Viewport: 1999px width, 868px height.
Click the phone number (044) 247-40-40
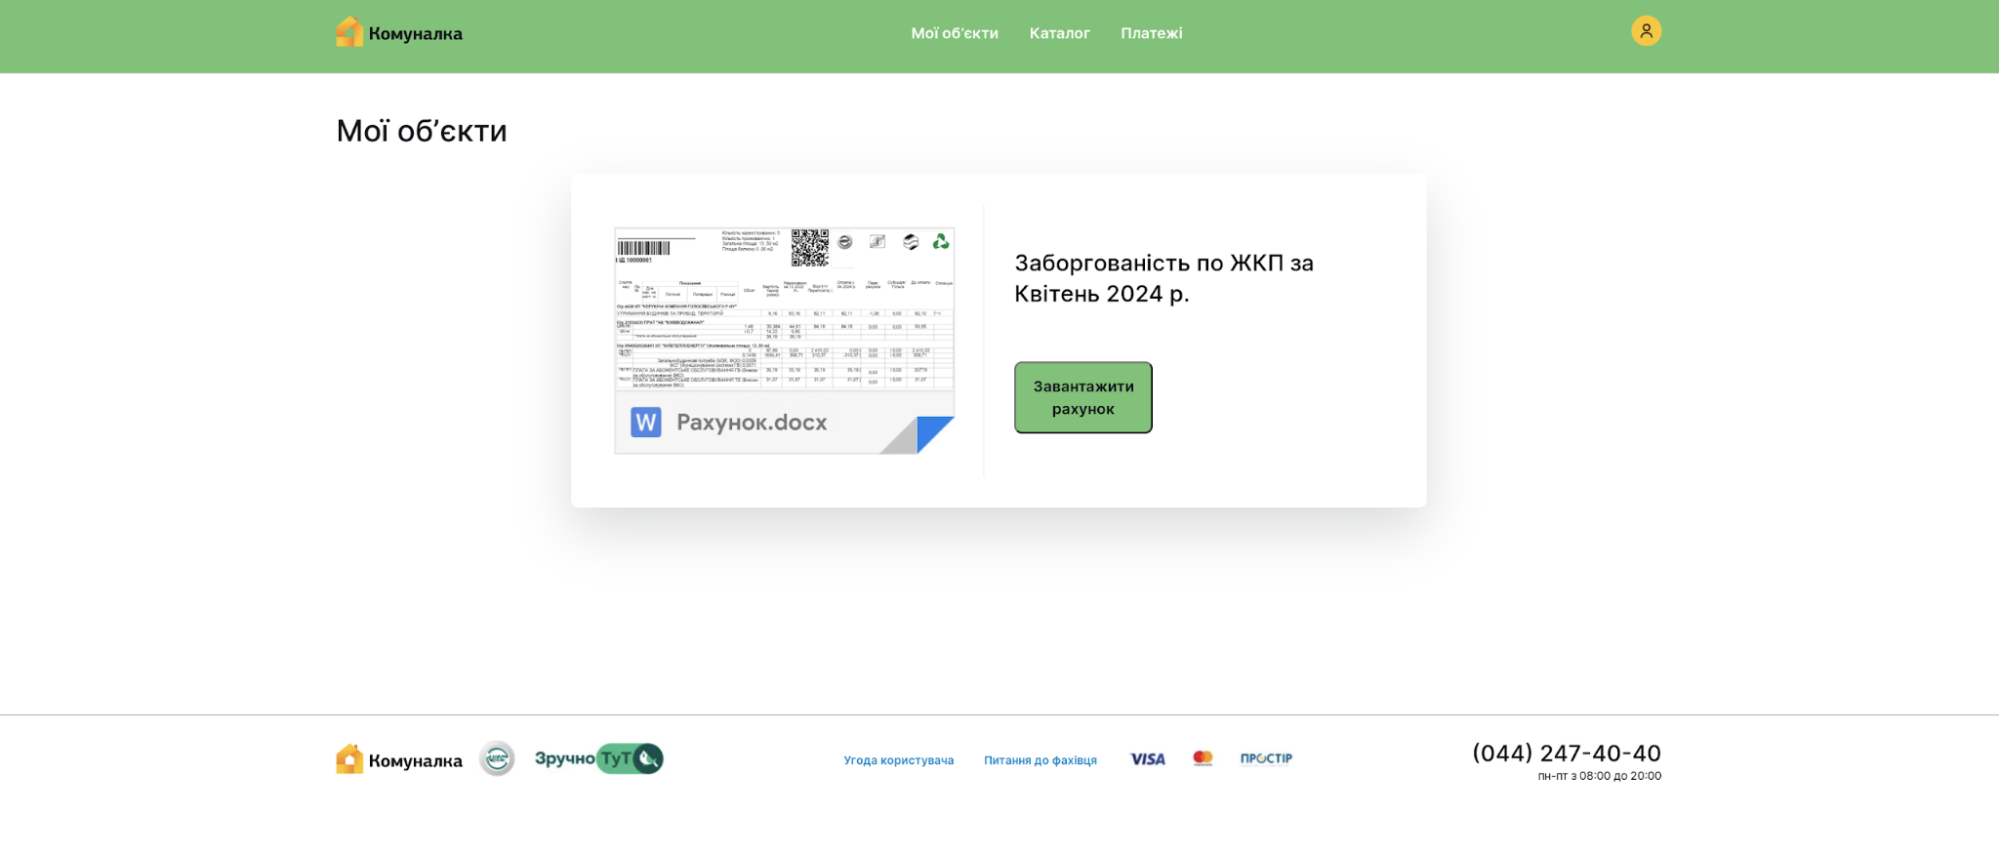tap(1566, 753)
